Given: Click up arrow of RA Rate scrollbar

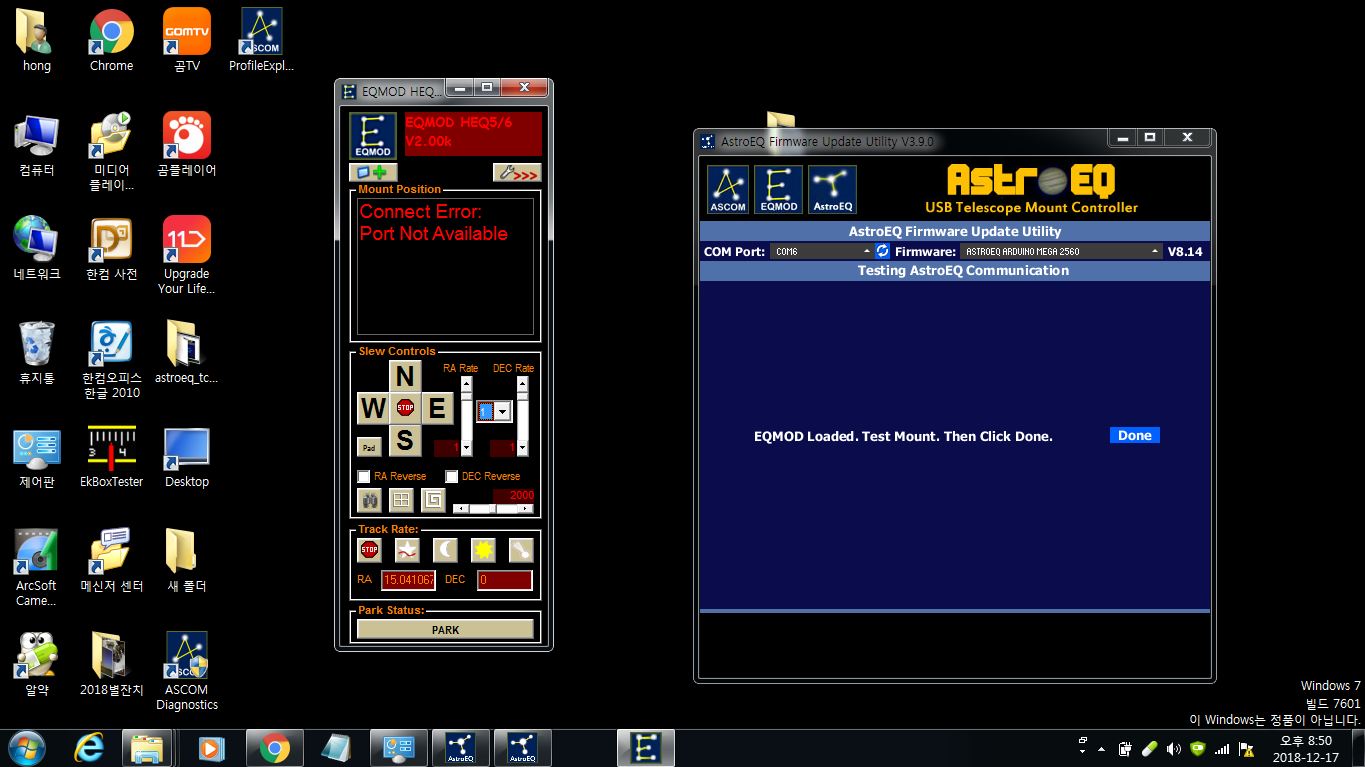Looking at the screenshot, I should coord(466,383).
